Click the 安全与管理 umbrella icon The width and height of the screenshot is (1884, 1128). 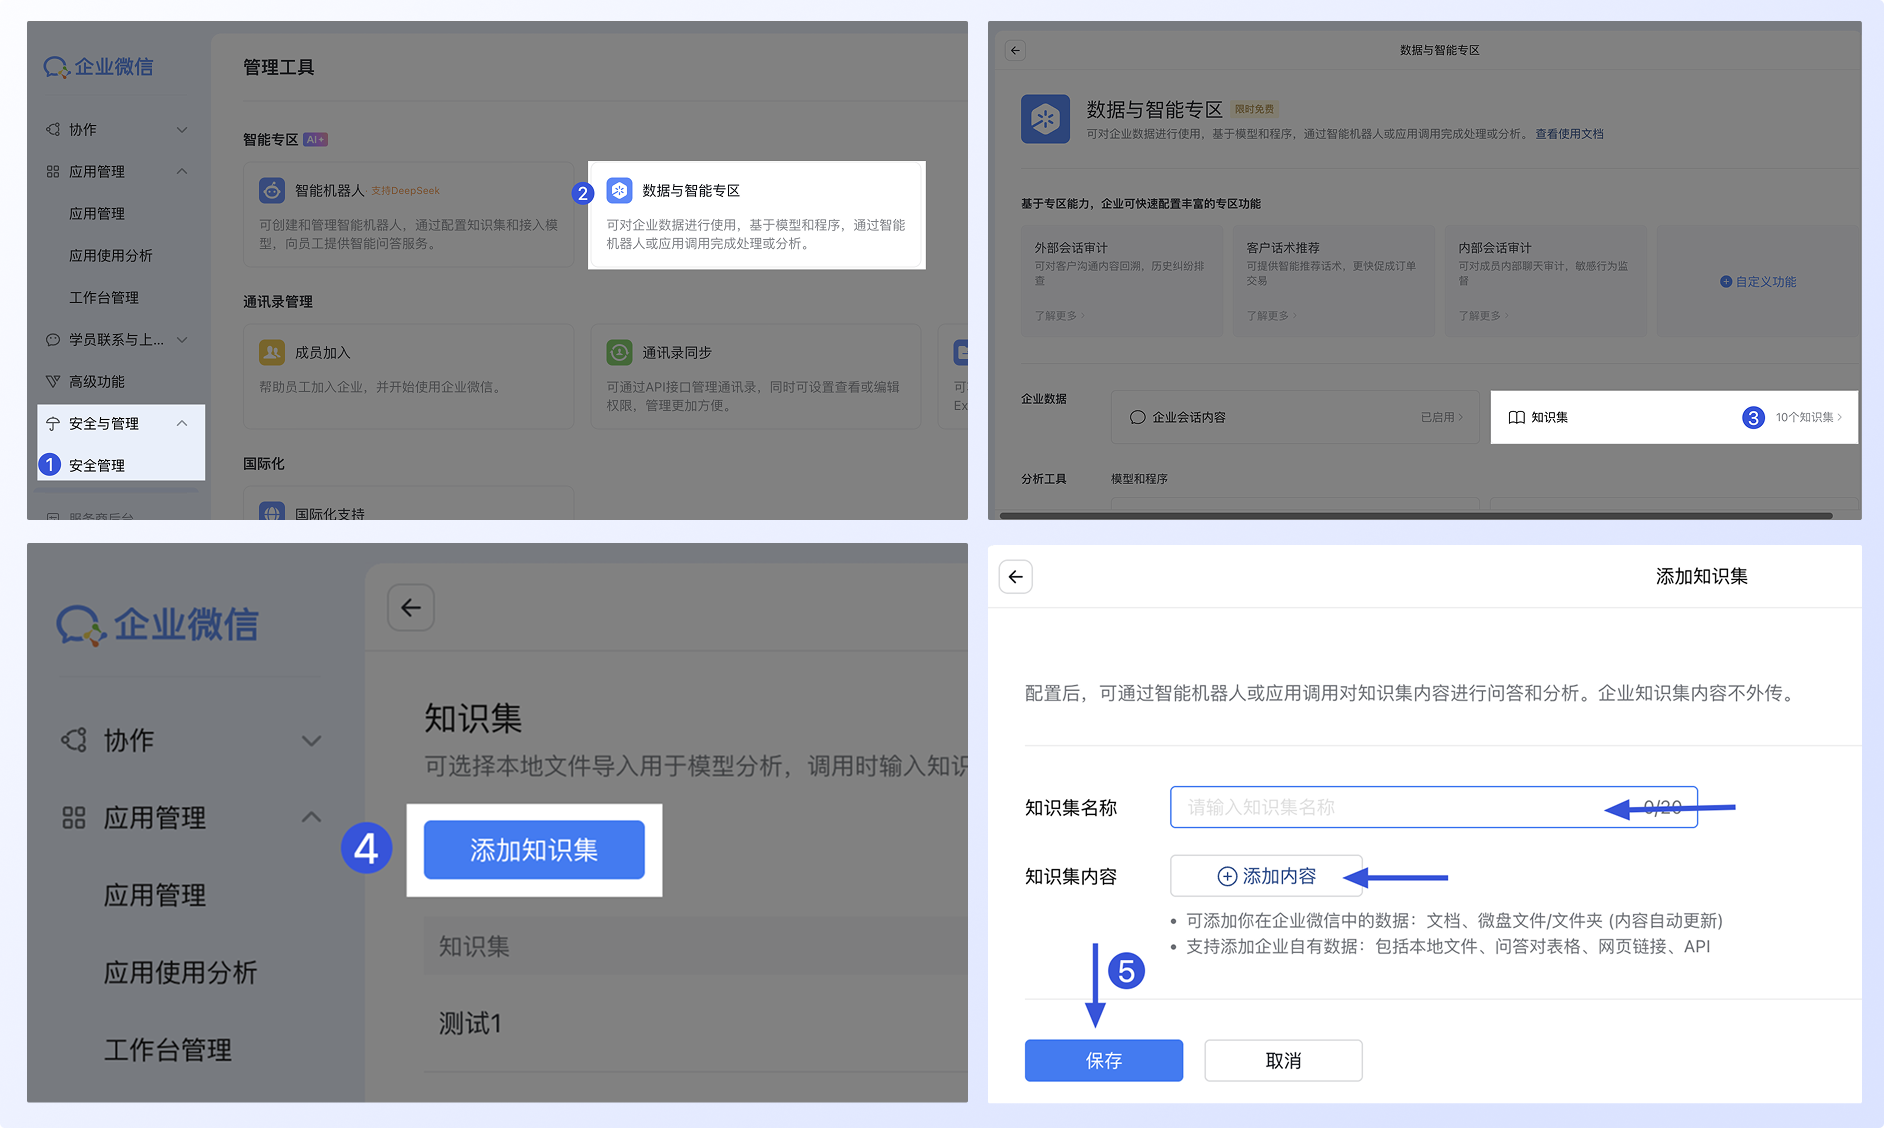click(x=53, y=423)
